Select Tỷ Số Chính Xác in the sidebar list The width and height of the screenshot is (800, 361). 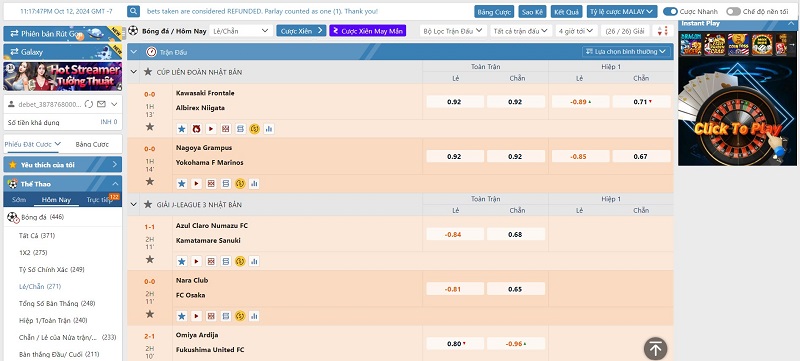(x=52, y=269)
